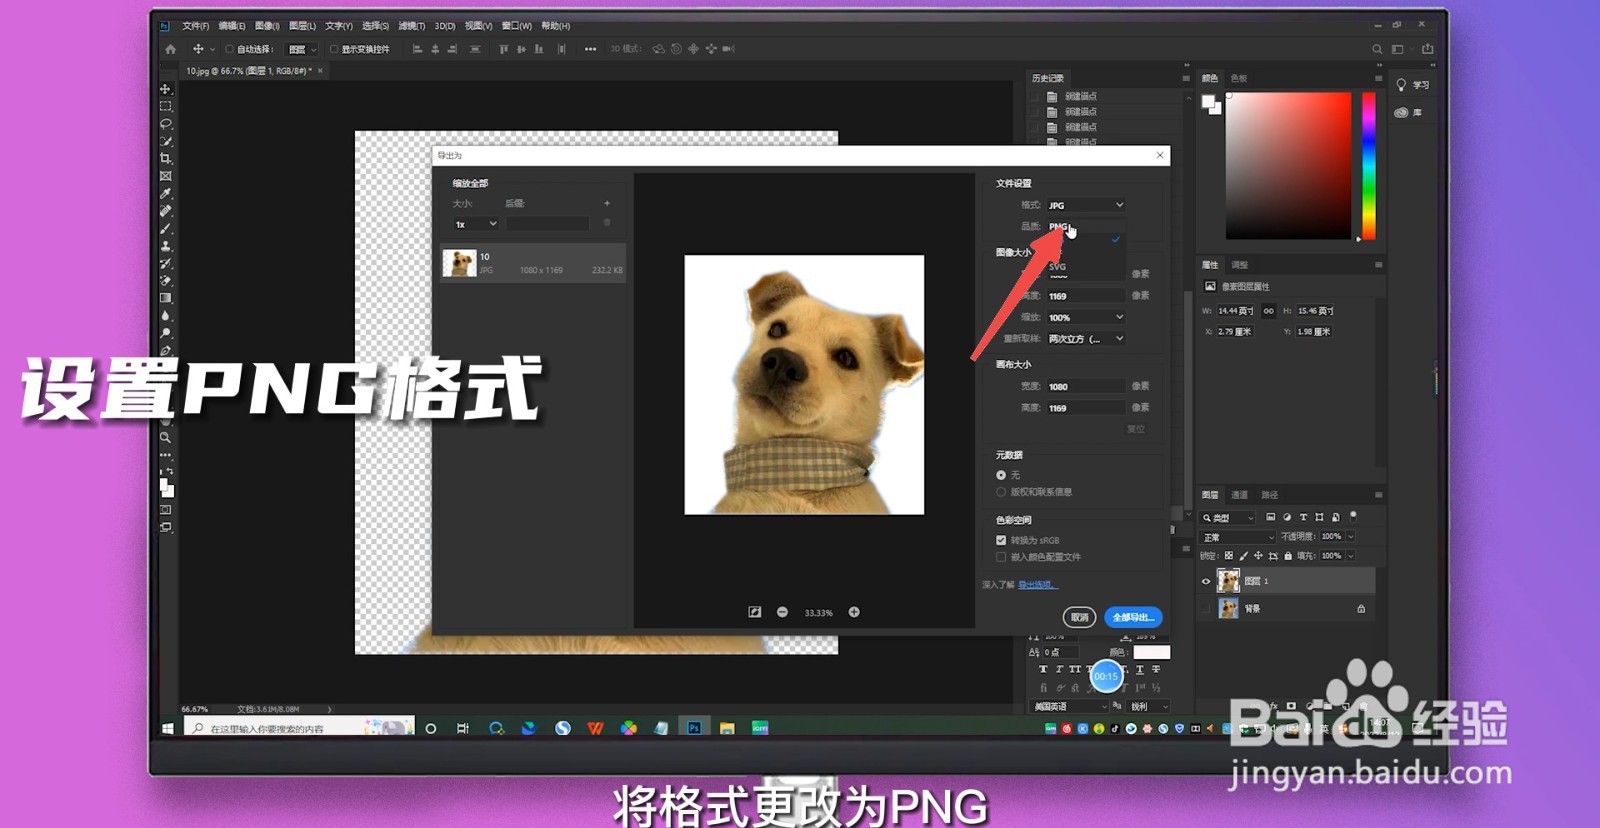Screen dimensions: 1600x828
Task: Add a scale size with the plus icon
Action: point(607,203)
